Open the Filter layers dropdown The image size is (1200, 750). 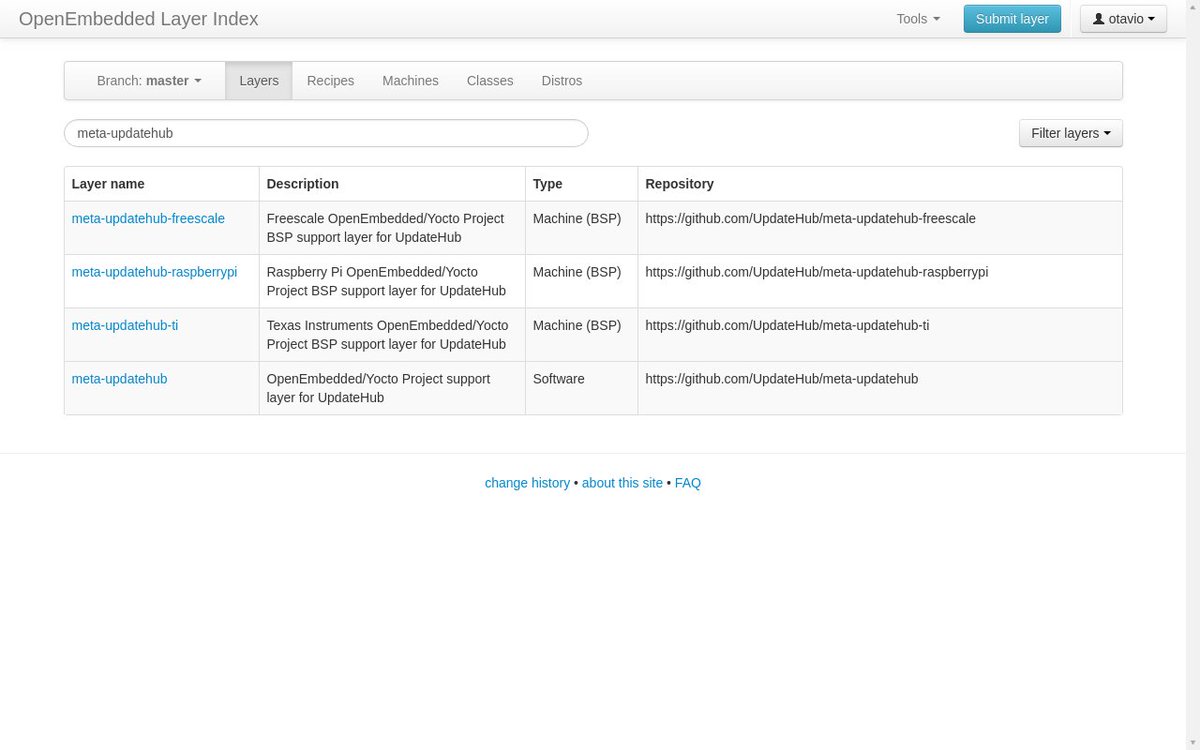pos(1070,133)
